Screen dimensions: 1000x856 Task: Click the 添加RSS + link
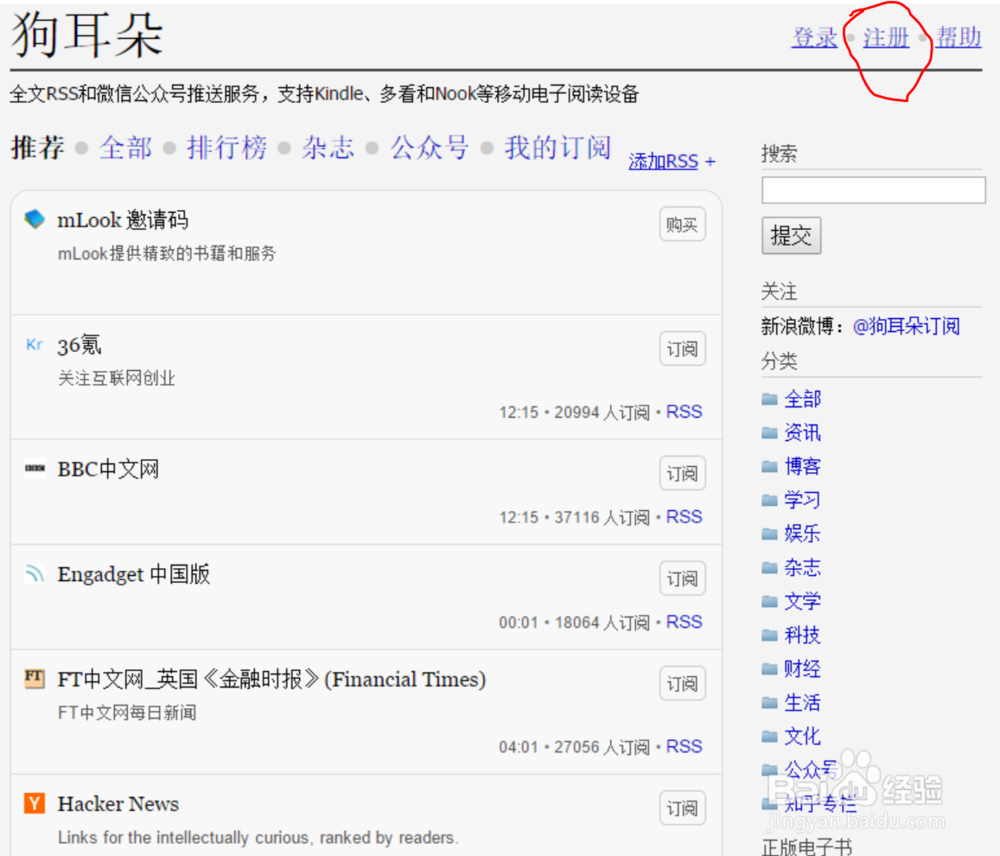pos(672,161)
